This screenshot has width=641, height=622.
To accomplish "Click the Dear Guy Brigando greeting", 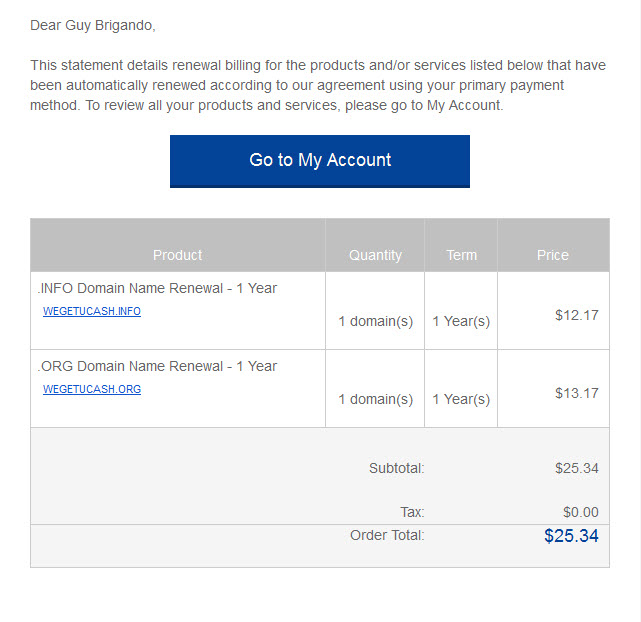I will pyautogui.click(x=93, y=25).
